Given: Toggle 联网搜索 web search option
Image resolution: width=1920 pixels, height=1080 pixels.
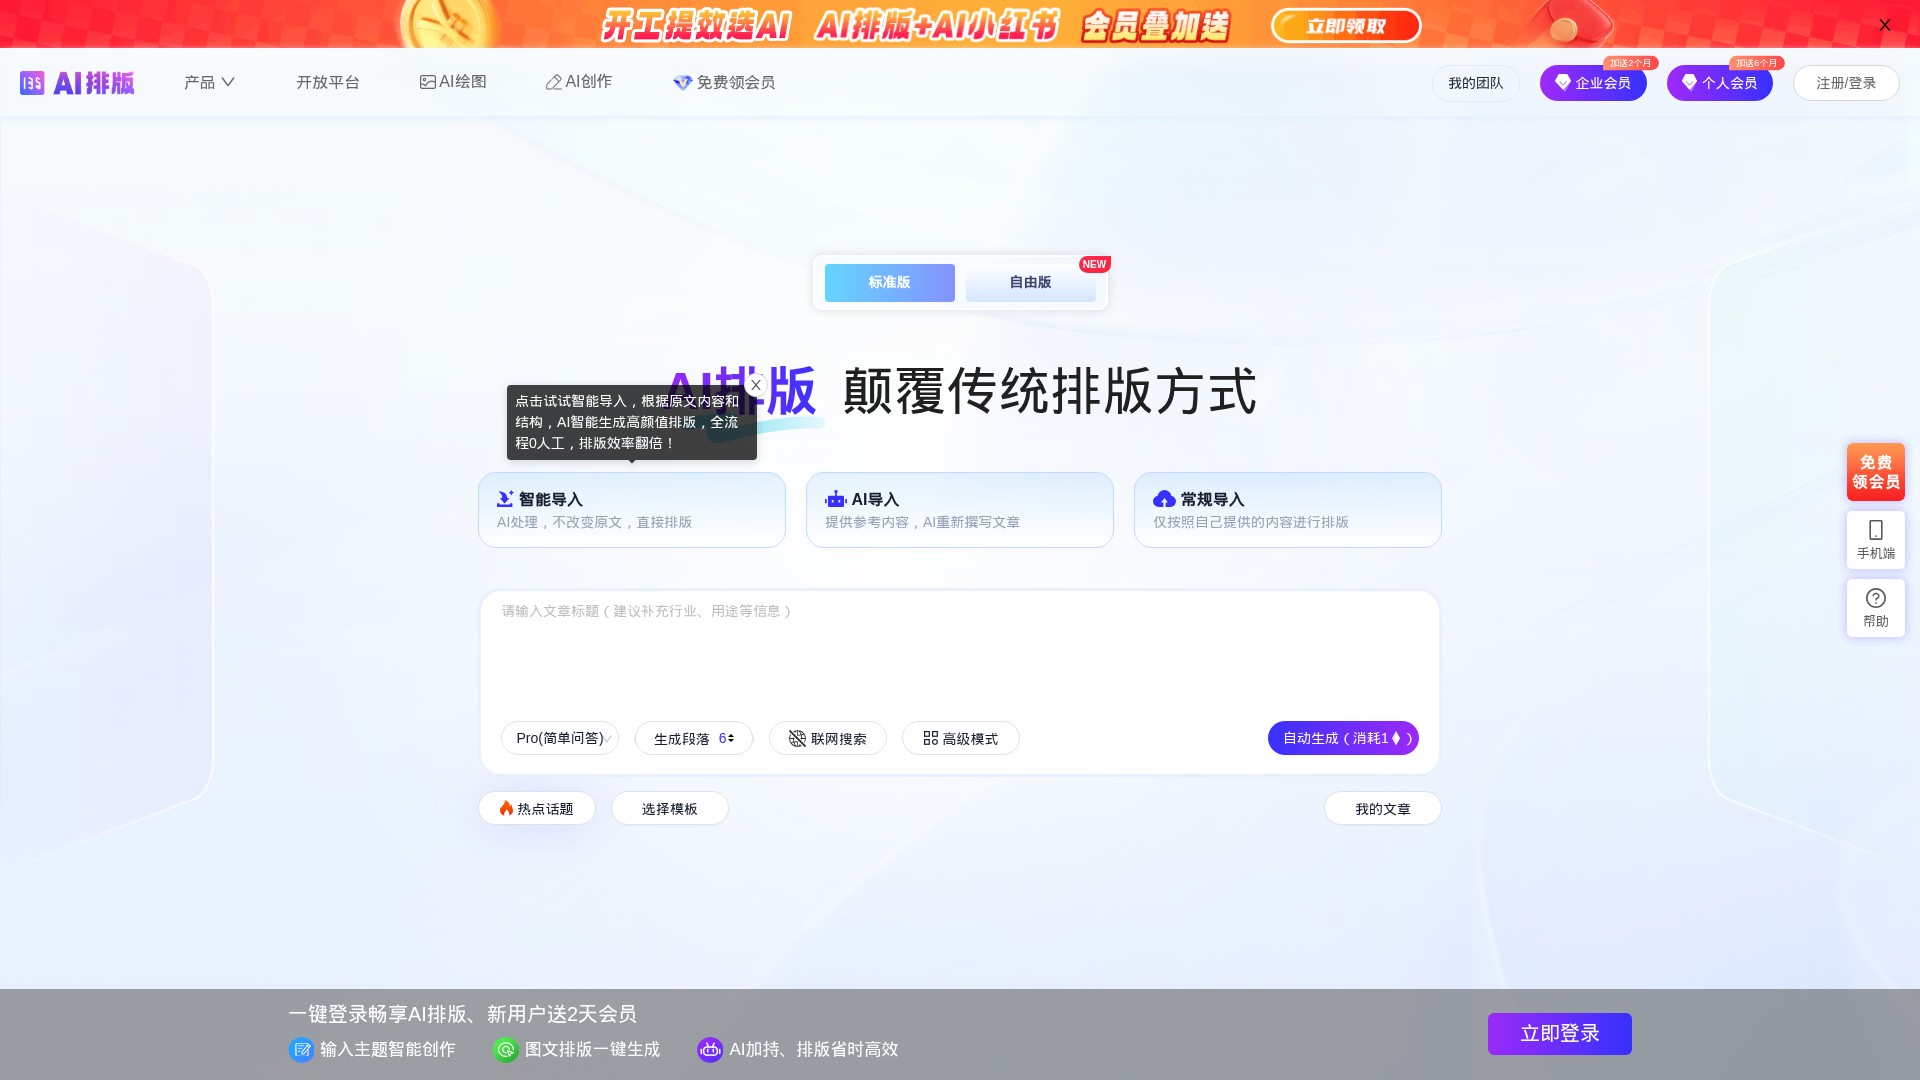Looking at the screenshot, I should click(827, 738).
